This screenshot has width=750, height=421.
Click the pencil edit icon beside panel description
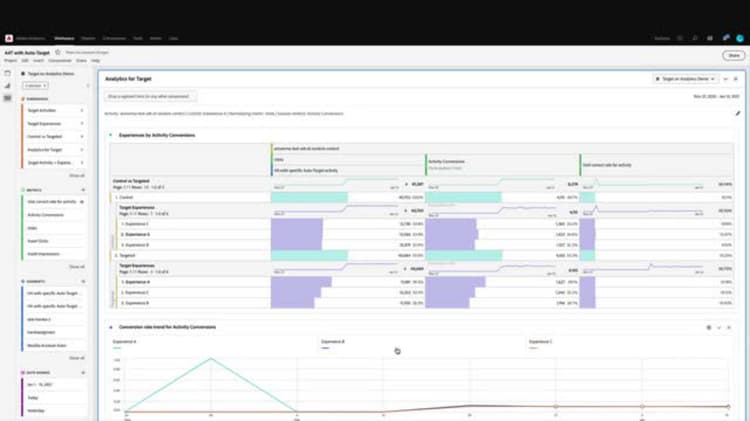[x=737, y=113]
